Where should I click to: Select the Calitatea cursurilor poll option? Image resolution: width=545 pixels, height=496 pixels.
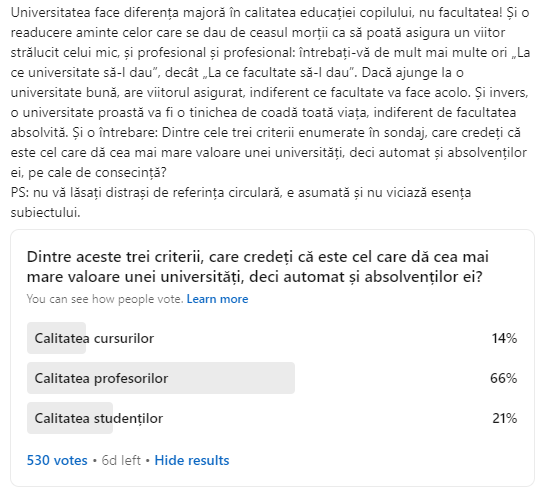[272, 338]
